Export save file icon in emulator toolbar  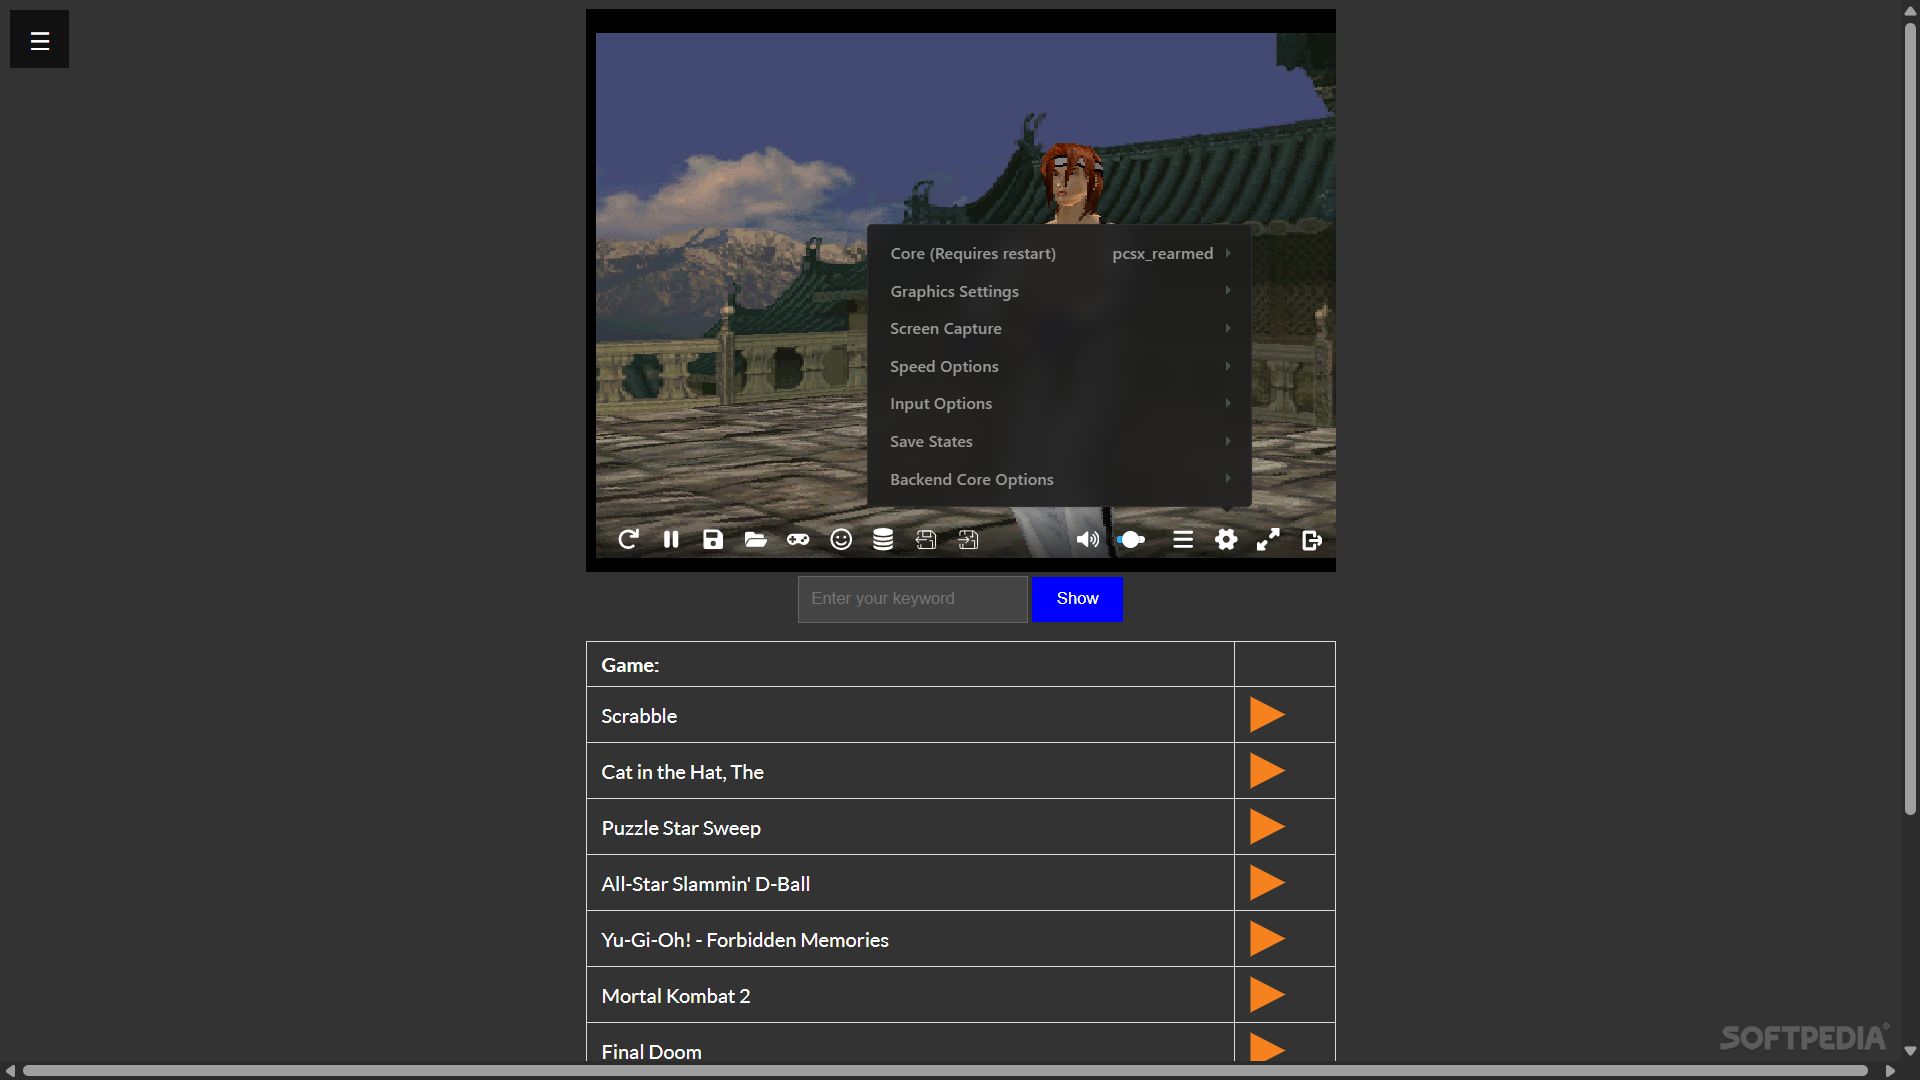(x=926, y=540)
